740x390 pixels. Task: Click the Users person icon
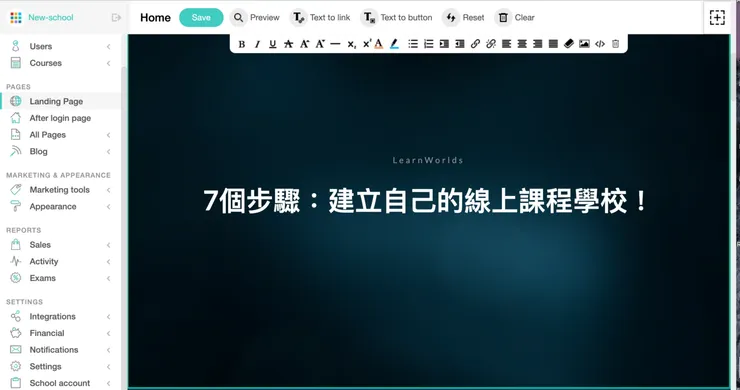(16, 46)
